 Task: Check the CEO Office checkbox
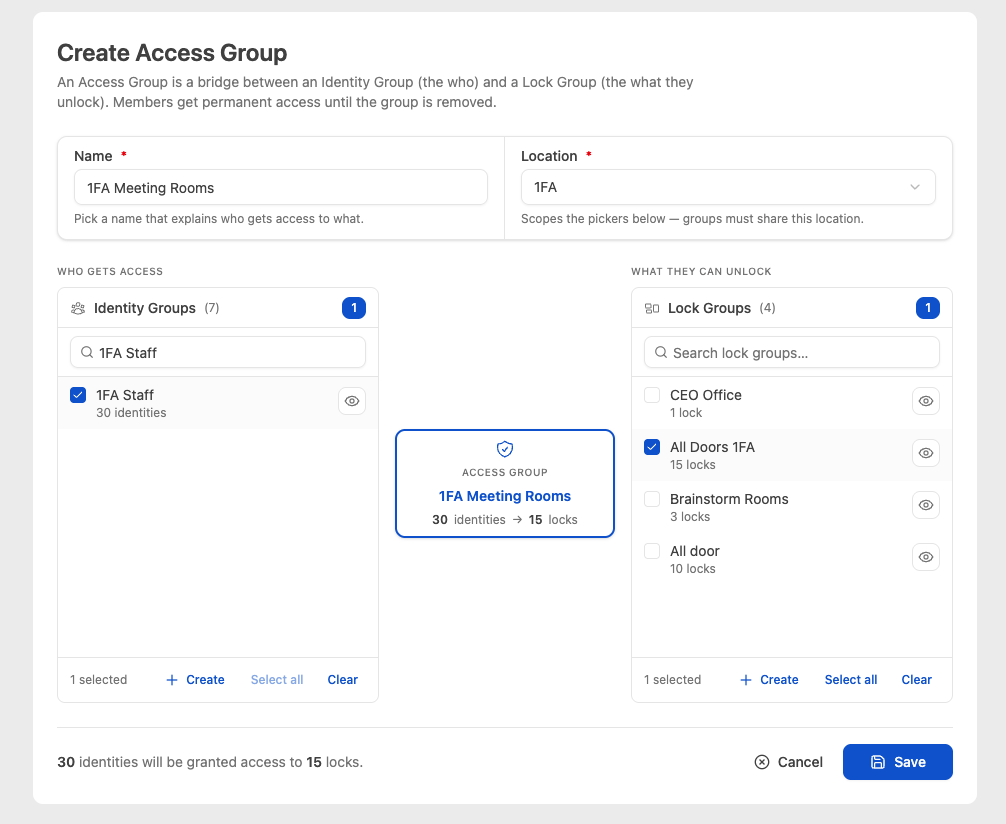(652, 395)
